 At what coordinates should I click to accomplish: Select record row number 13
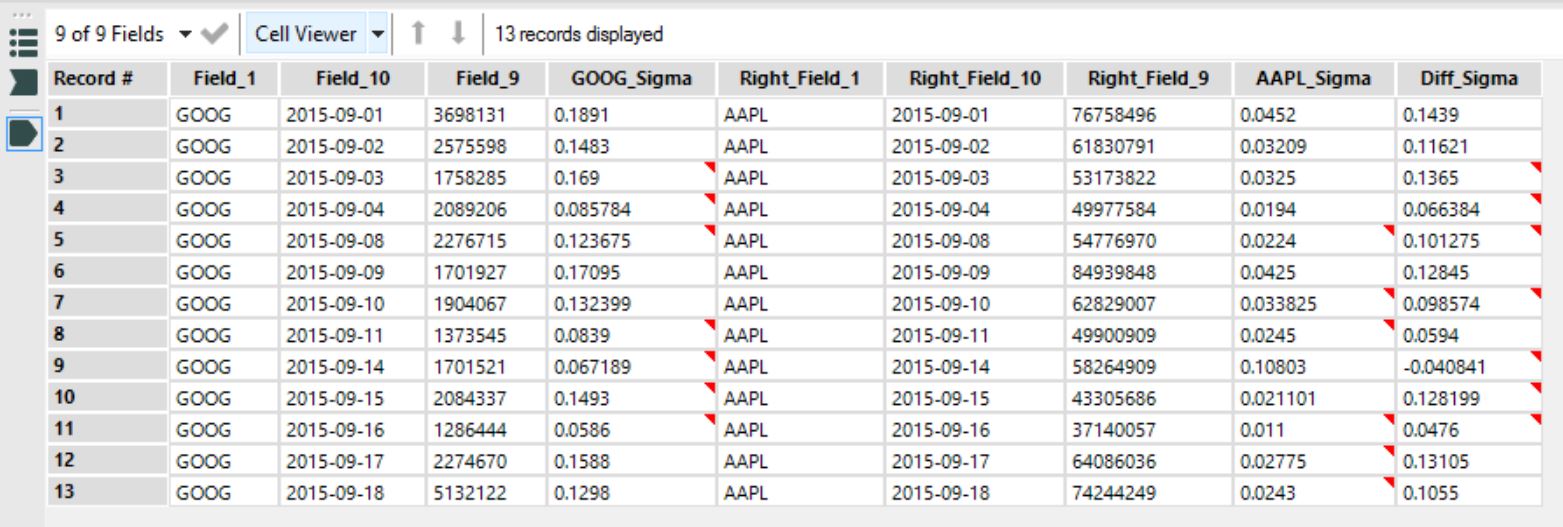[x=107, y=493]
